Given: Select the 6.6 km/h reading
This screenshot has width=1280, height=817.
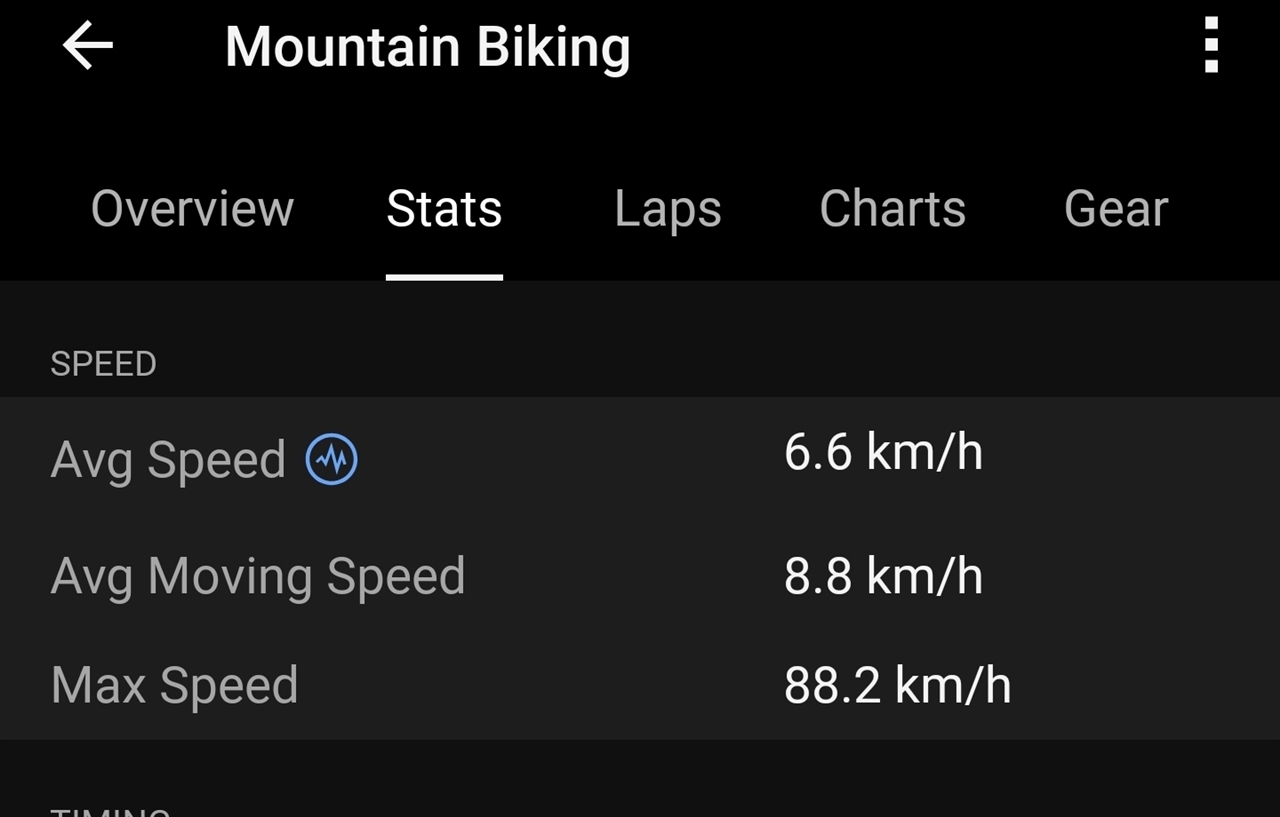Looking at the screenshot, I should click(883, 452).
